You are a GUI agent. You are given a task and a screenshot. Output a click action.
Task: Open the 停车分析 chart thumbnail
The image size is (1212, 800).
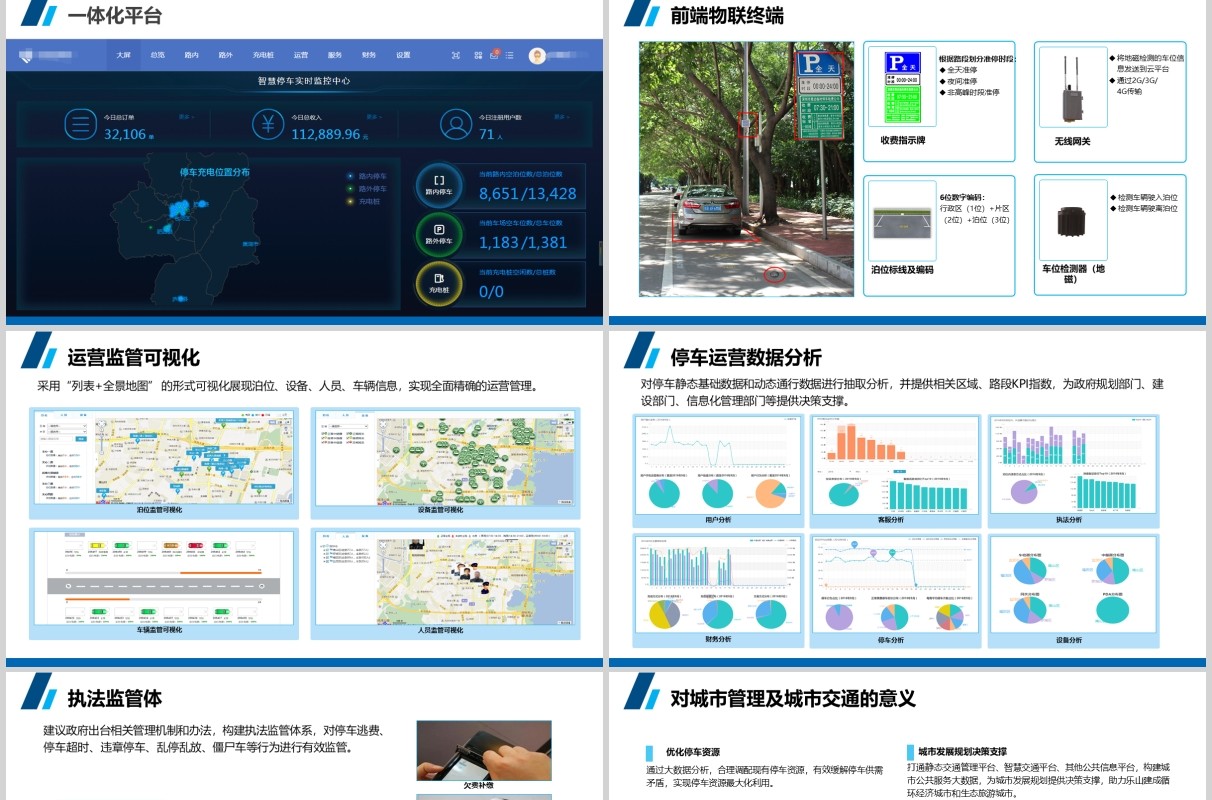click(x=896, y=585)
